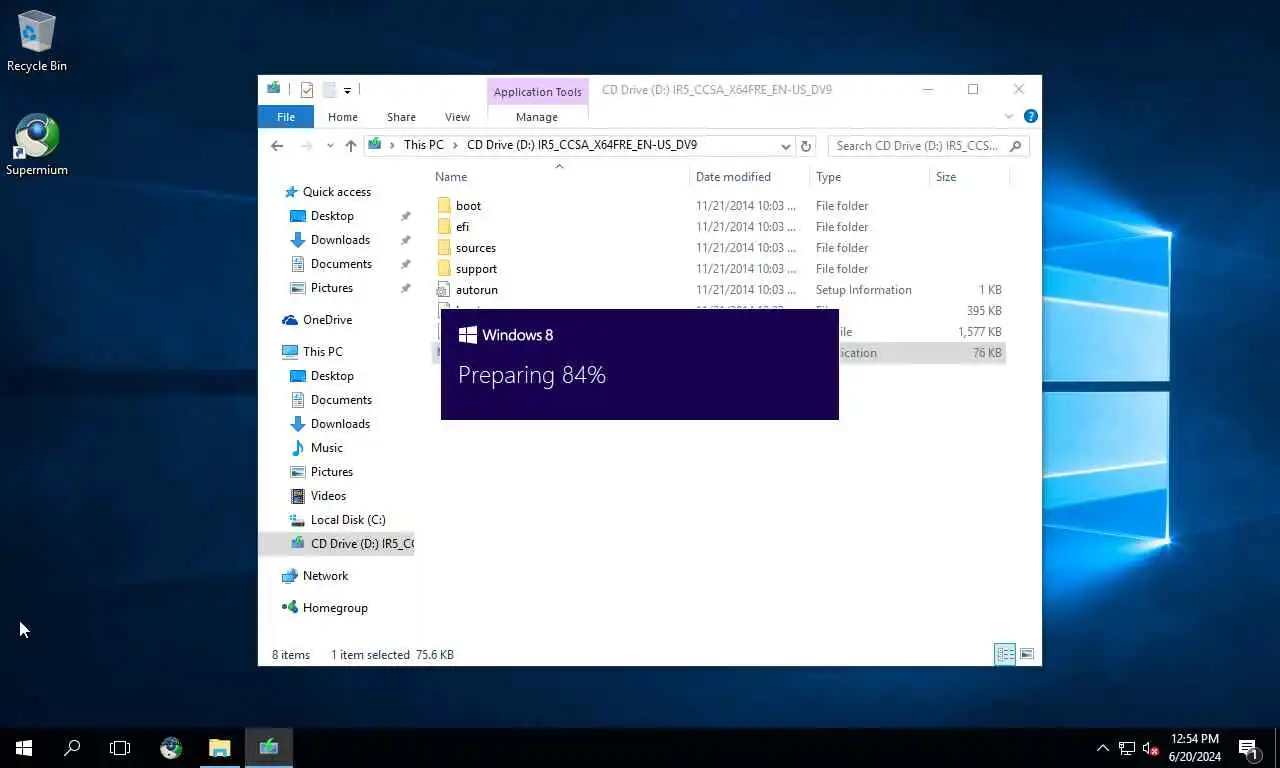Click the Application Tools contextual tab header
This screenshot has width=1280, height=768.
(x=537, y=92)
